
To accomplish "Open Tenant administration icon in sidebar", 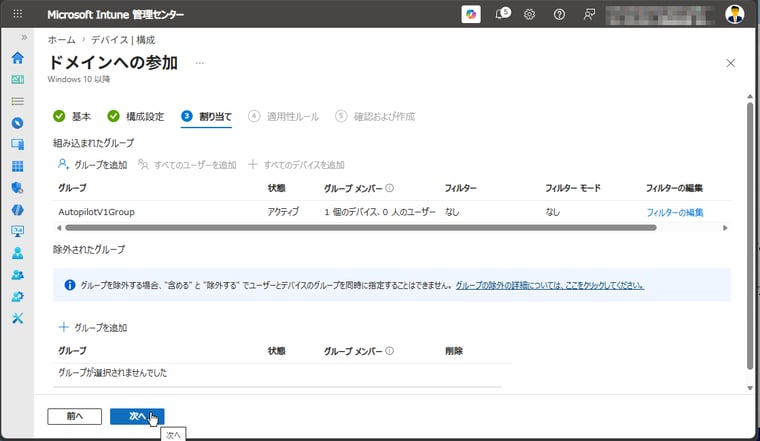I will pyautogui.click(x=17, y=297).
